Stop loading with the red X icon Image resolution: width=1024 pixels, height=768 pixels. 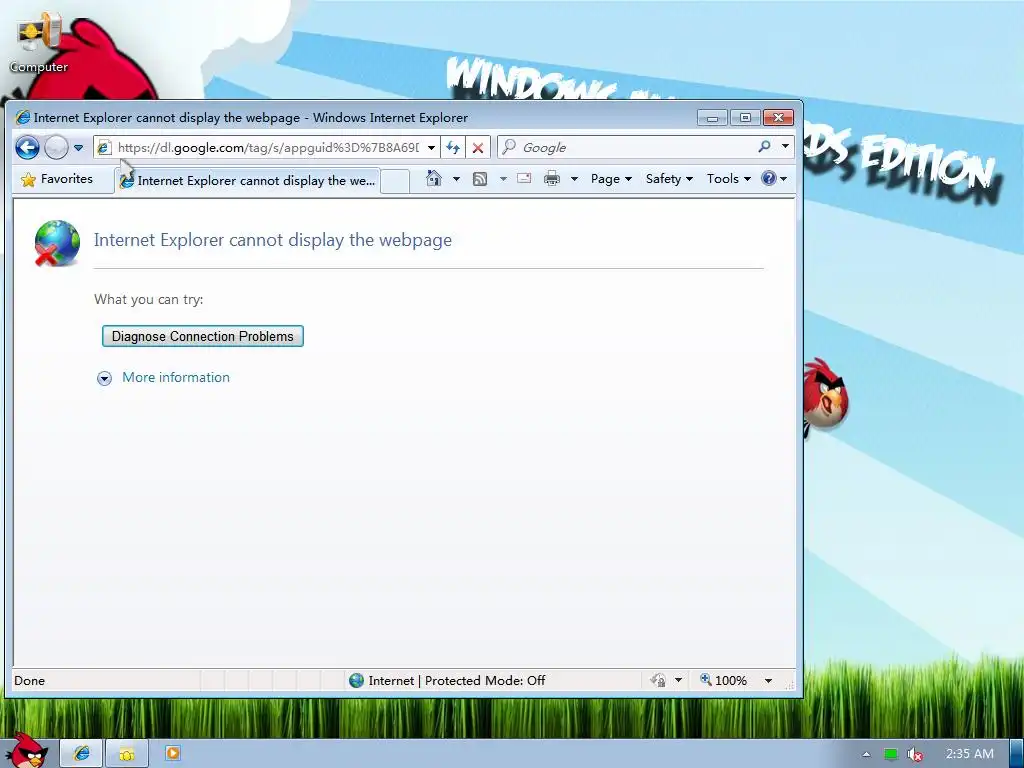click(x=478, y=148)
